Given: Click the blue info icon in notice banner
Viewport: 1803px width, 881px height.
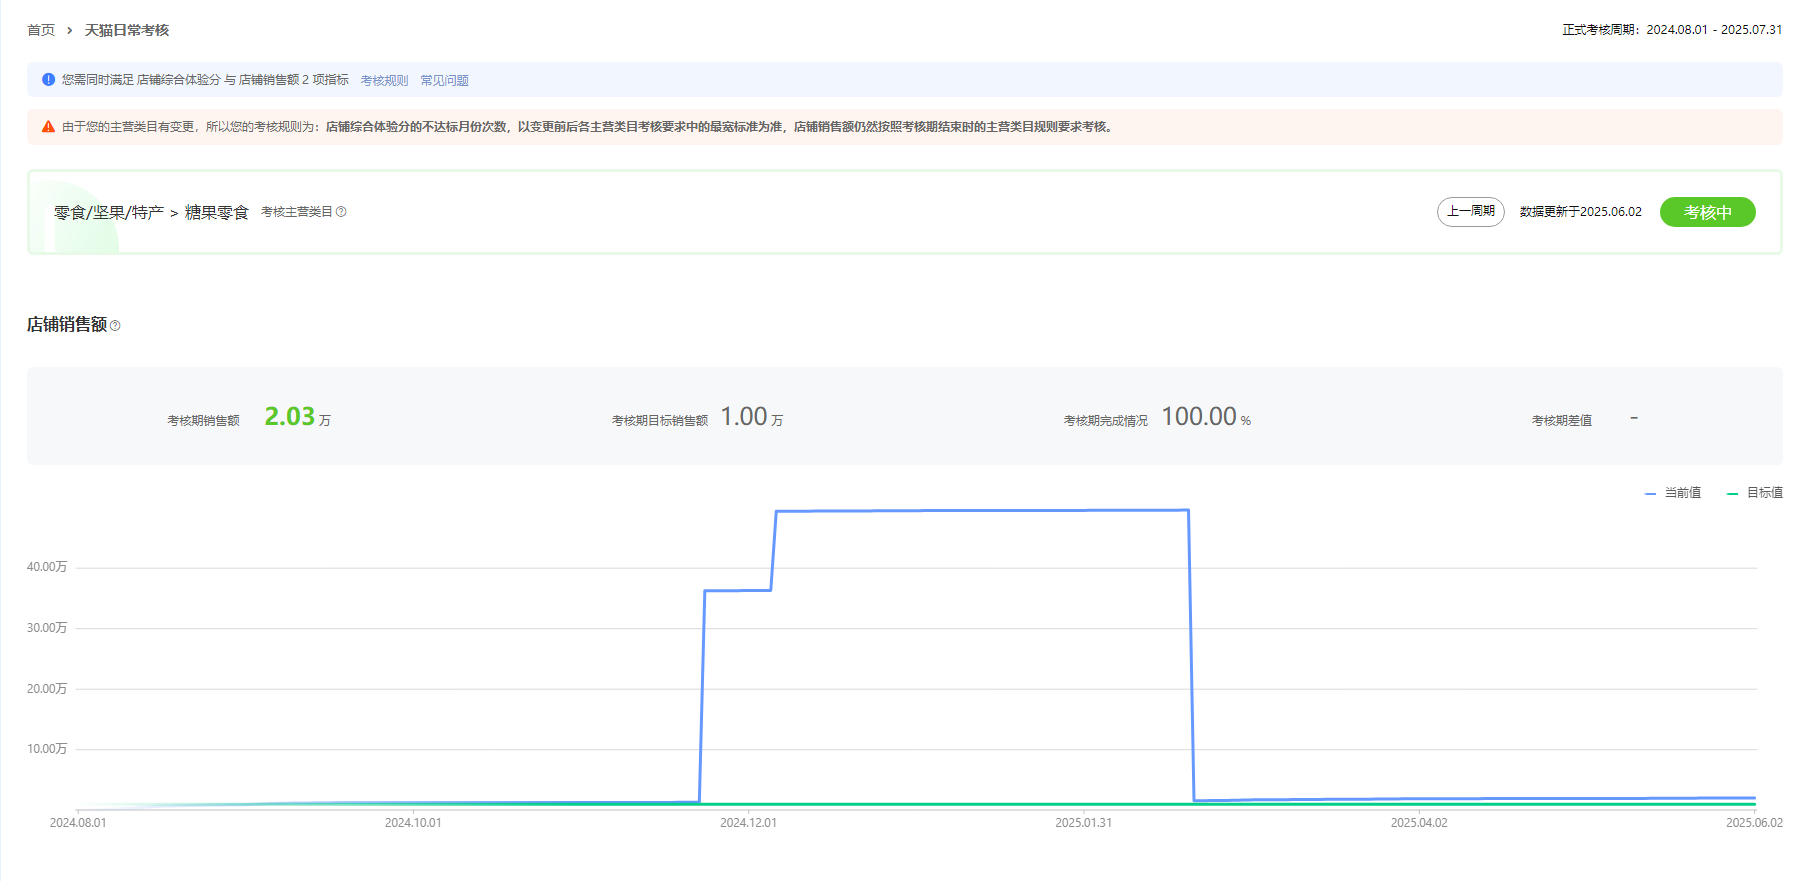Looking at the screenshot, I should click(48, 80).
